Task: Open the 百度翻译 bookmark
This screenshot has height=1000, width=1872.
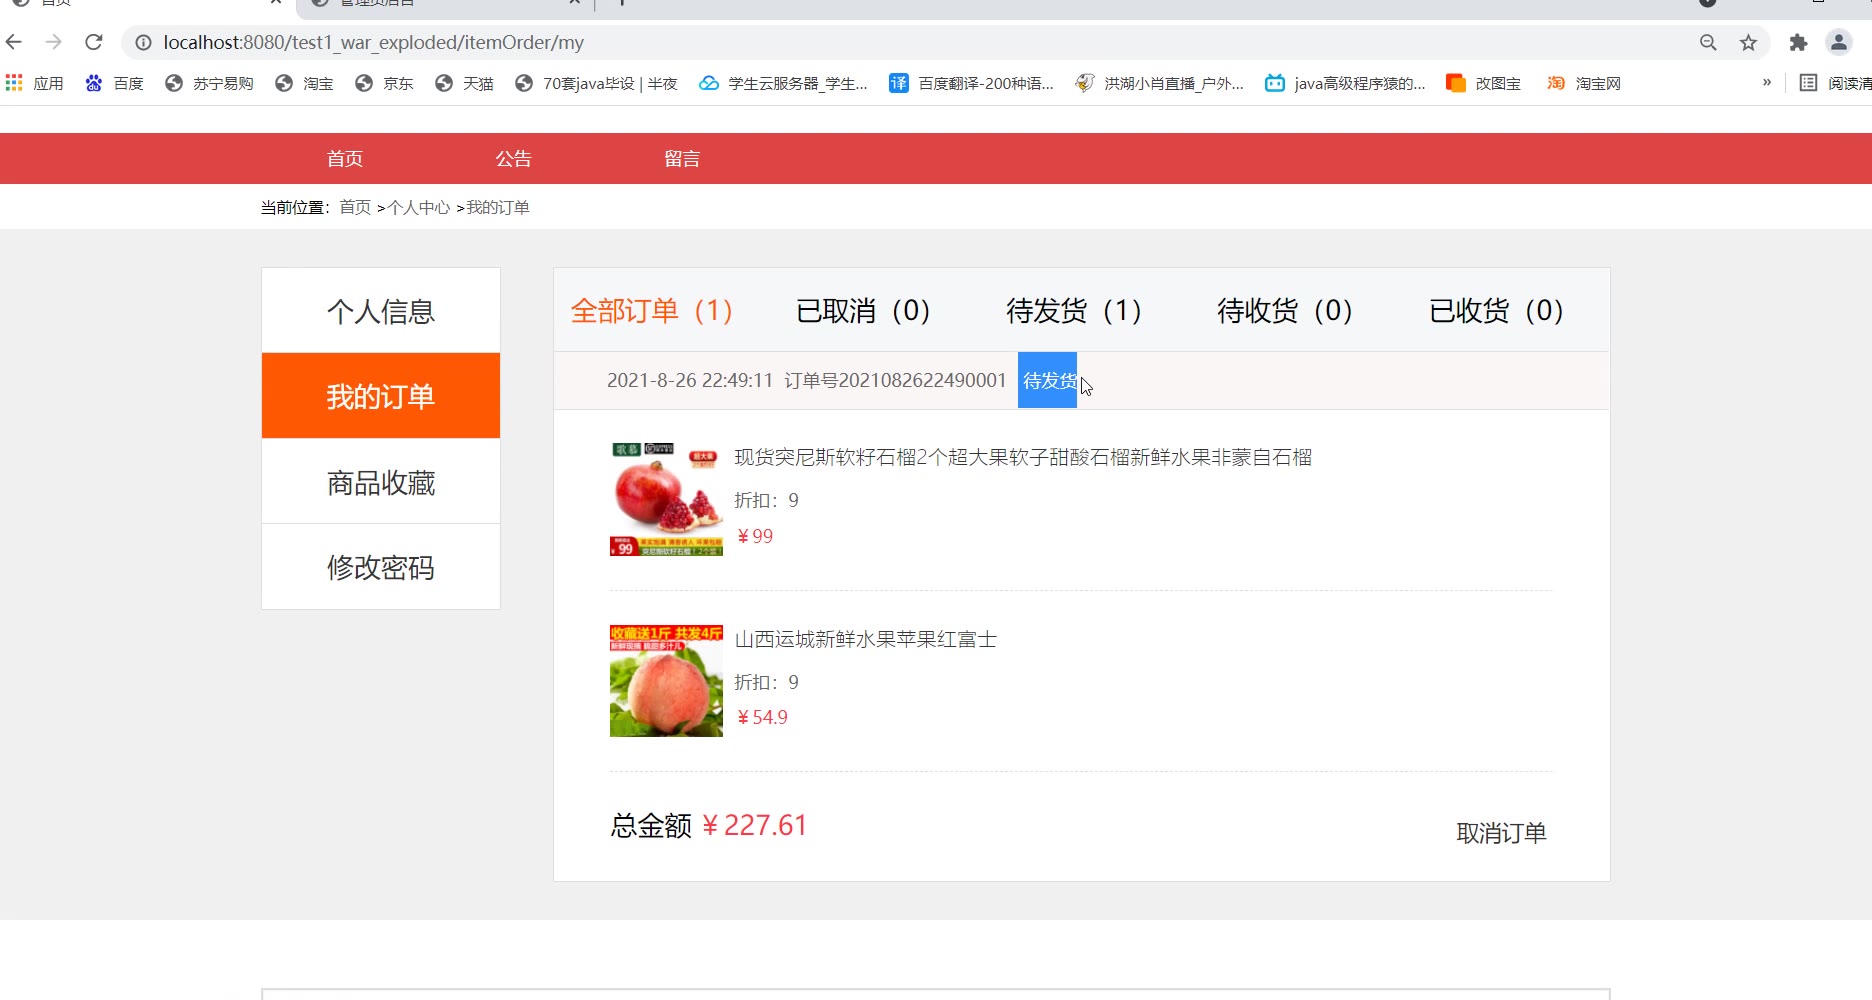Action: click(972, 83)
